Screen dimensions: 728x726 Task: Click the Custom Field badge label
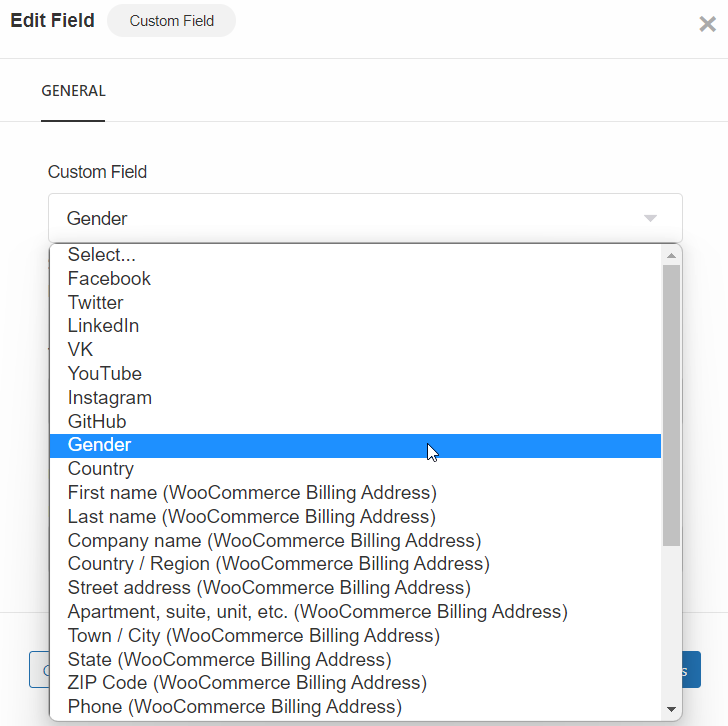coord(171,21)
